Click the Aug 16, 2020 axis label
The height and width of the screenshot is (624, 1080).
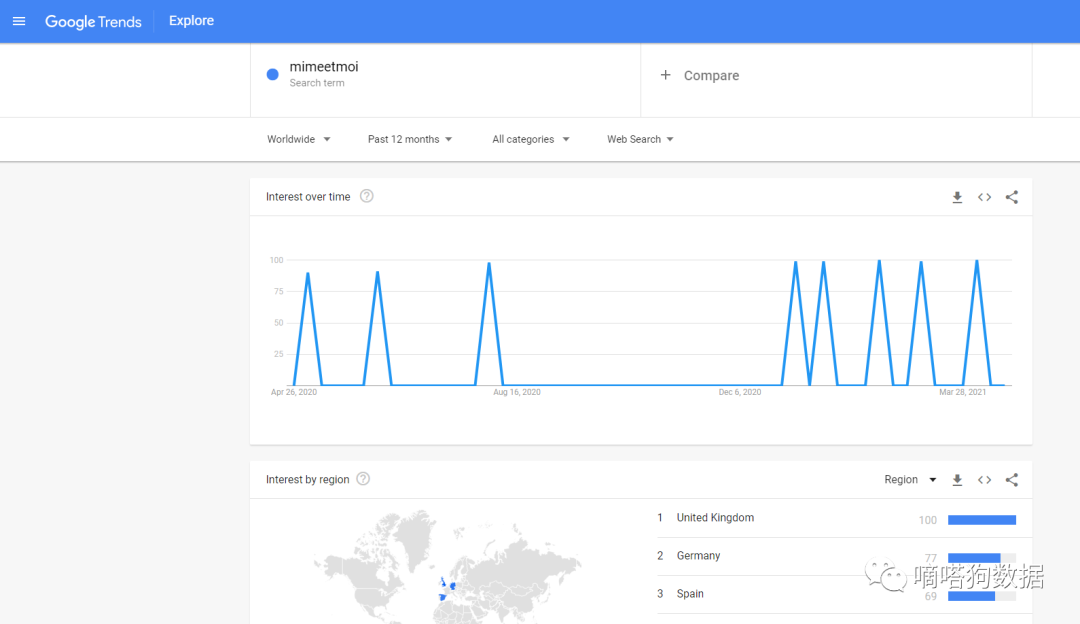pos(517,392)
